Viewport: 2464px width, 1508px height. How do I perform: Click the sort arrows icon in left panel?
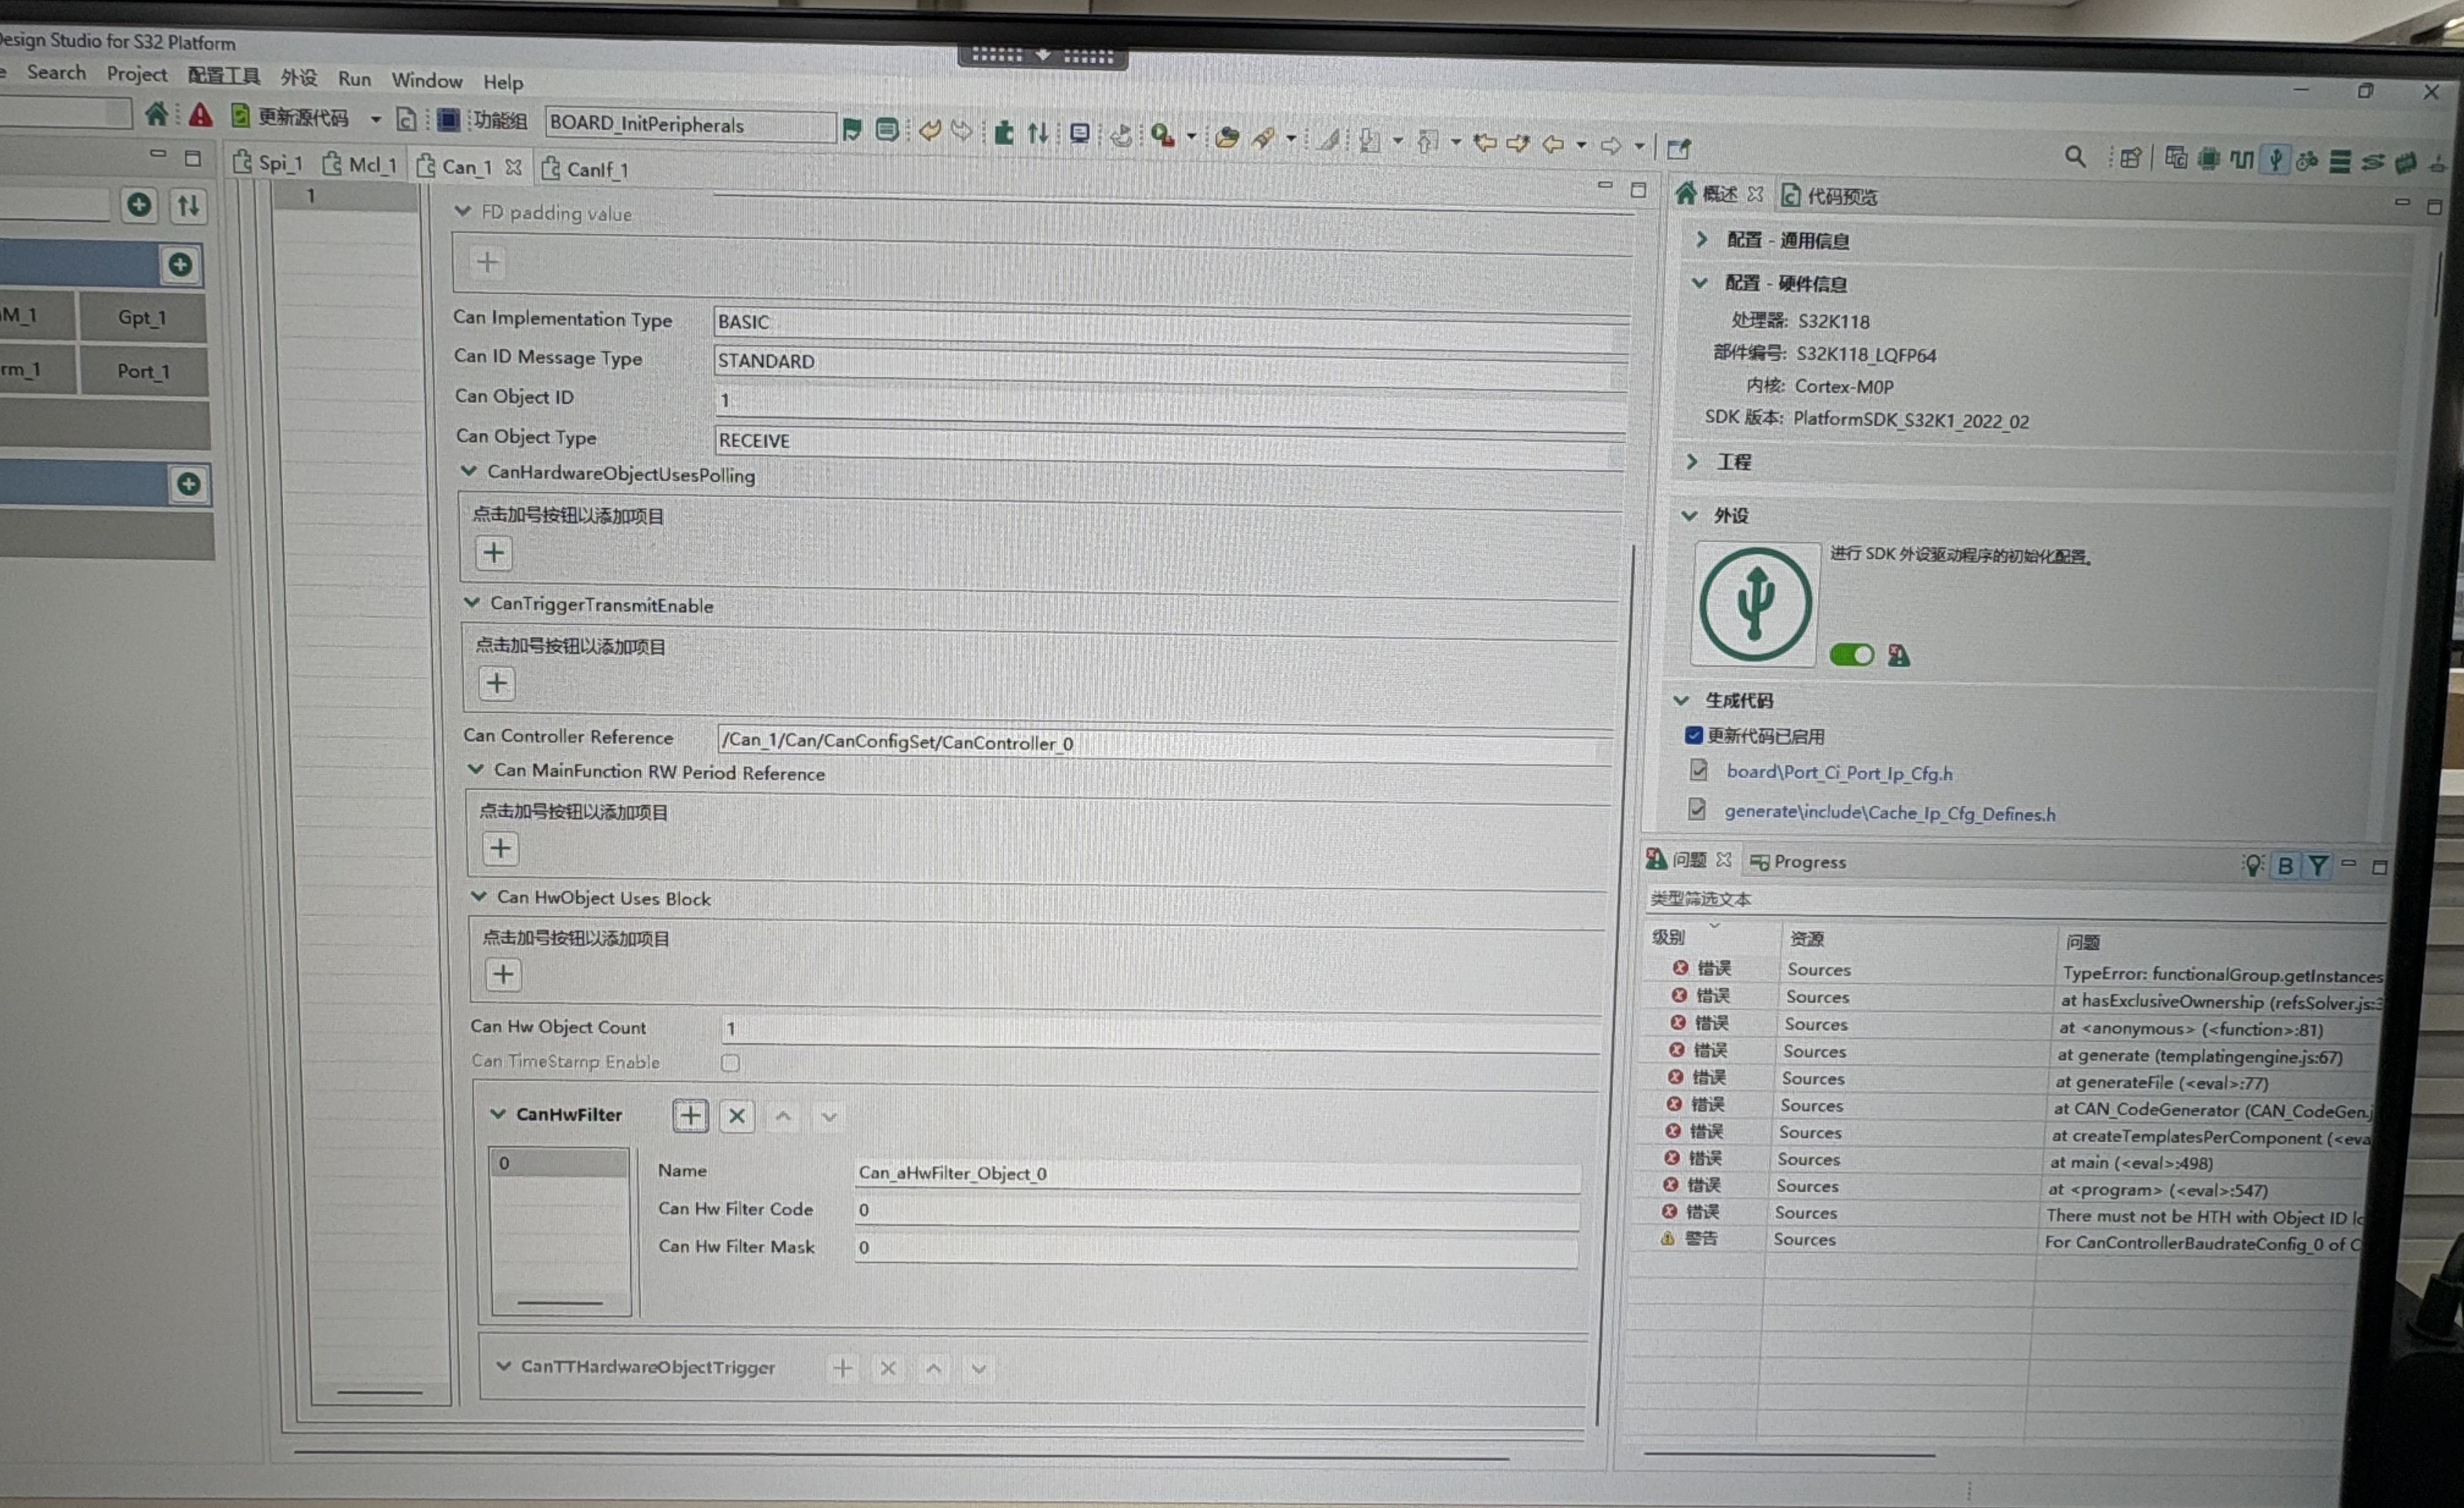(188, 206)
